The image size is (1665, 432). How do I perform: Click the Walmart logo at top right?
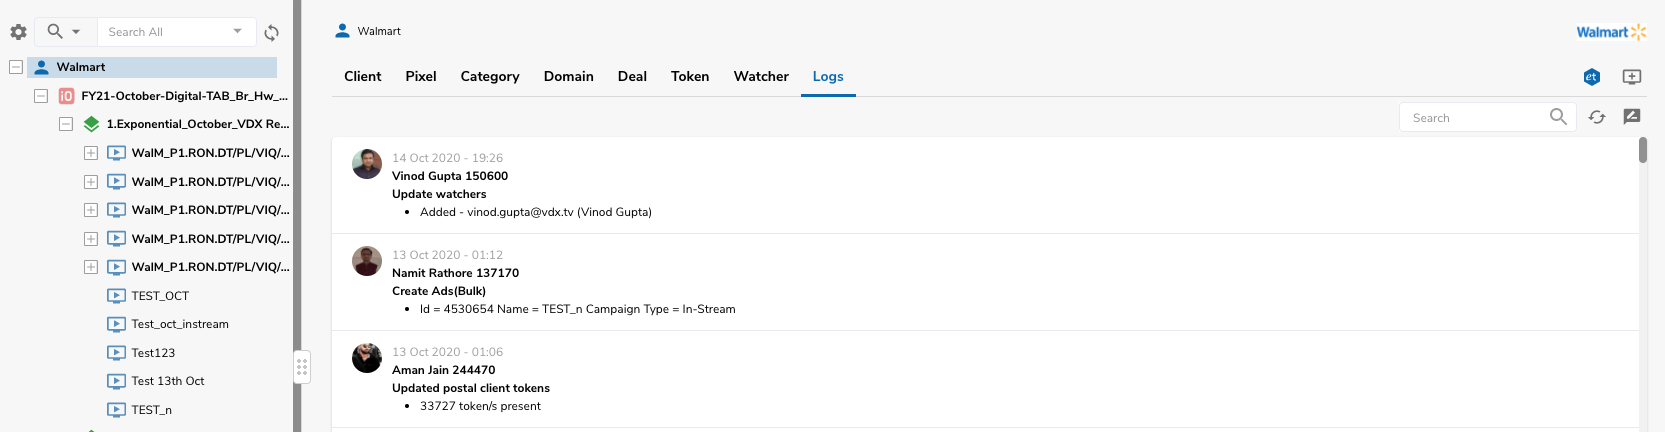coord(1610,32)
